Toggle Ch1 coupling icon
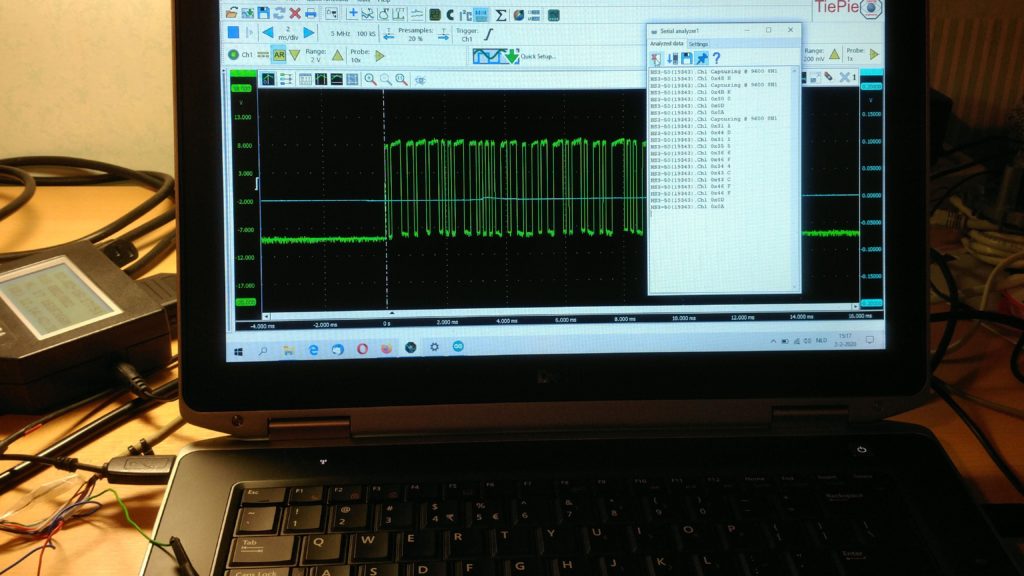This screenshot has width=1024, height=576. tap(264, 54)
